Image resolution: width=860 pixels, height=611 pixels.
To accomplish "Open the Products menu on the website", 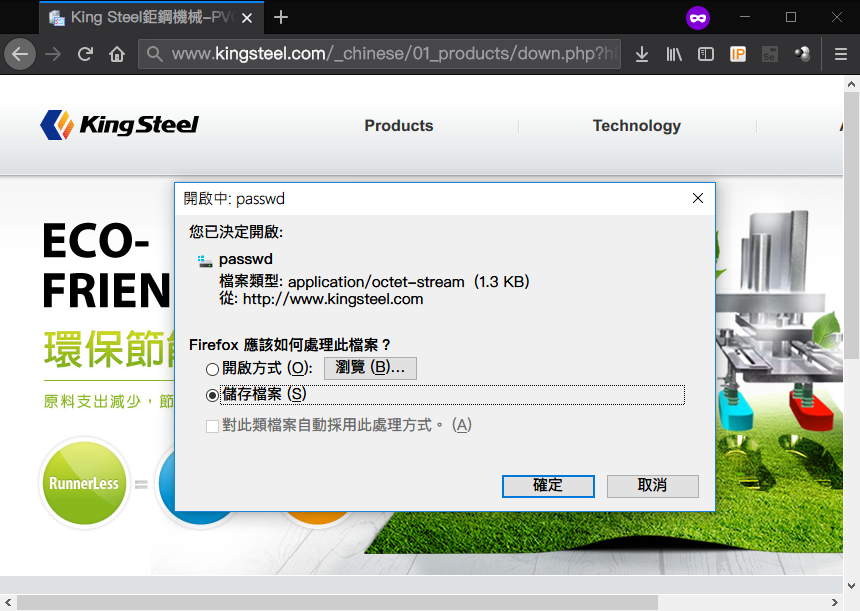I will tap(399, 126).
